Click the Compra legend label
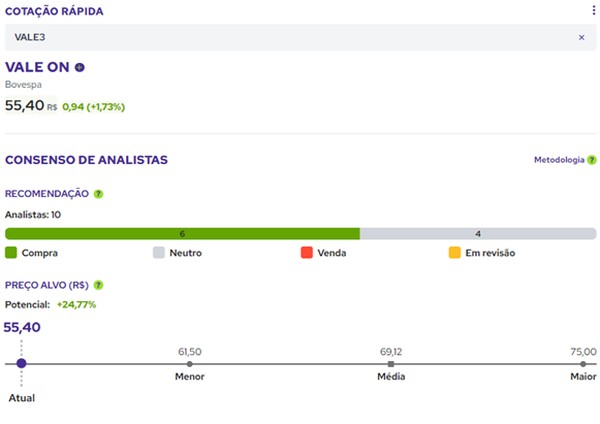Screen dimensions: 600x424 (x=40, y=253)
